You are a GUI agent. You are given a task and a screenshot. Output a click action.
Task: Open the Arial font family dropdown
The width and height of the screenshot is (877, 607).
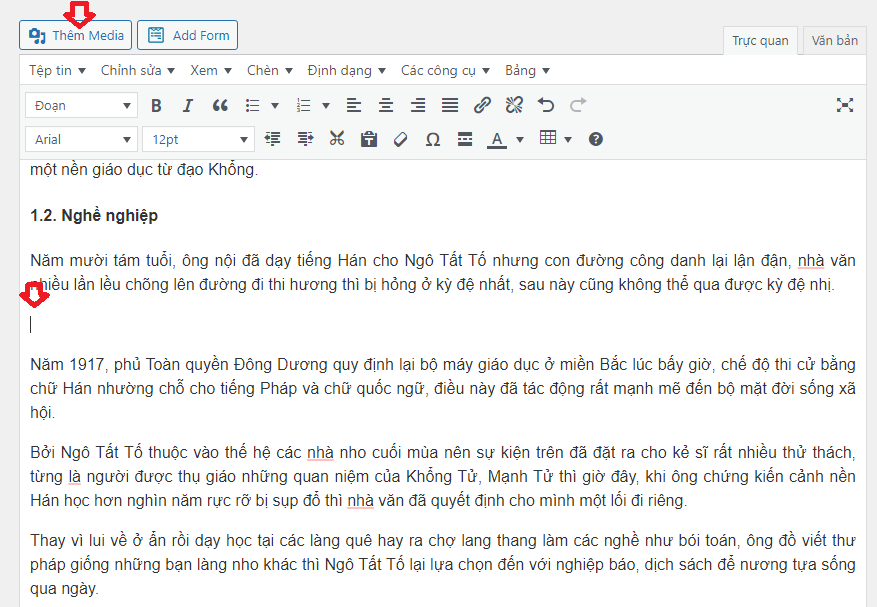81,139
